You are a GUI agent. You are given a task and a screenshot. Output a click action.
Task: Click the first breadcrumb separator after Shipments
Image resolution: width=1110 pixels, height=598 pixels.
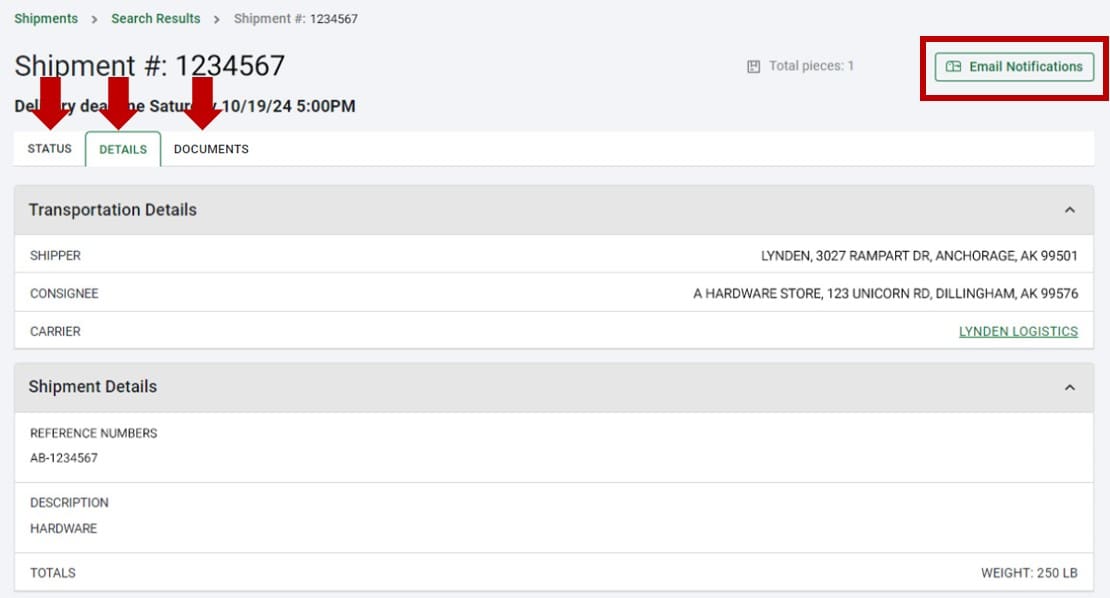point(94,19)
